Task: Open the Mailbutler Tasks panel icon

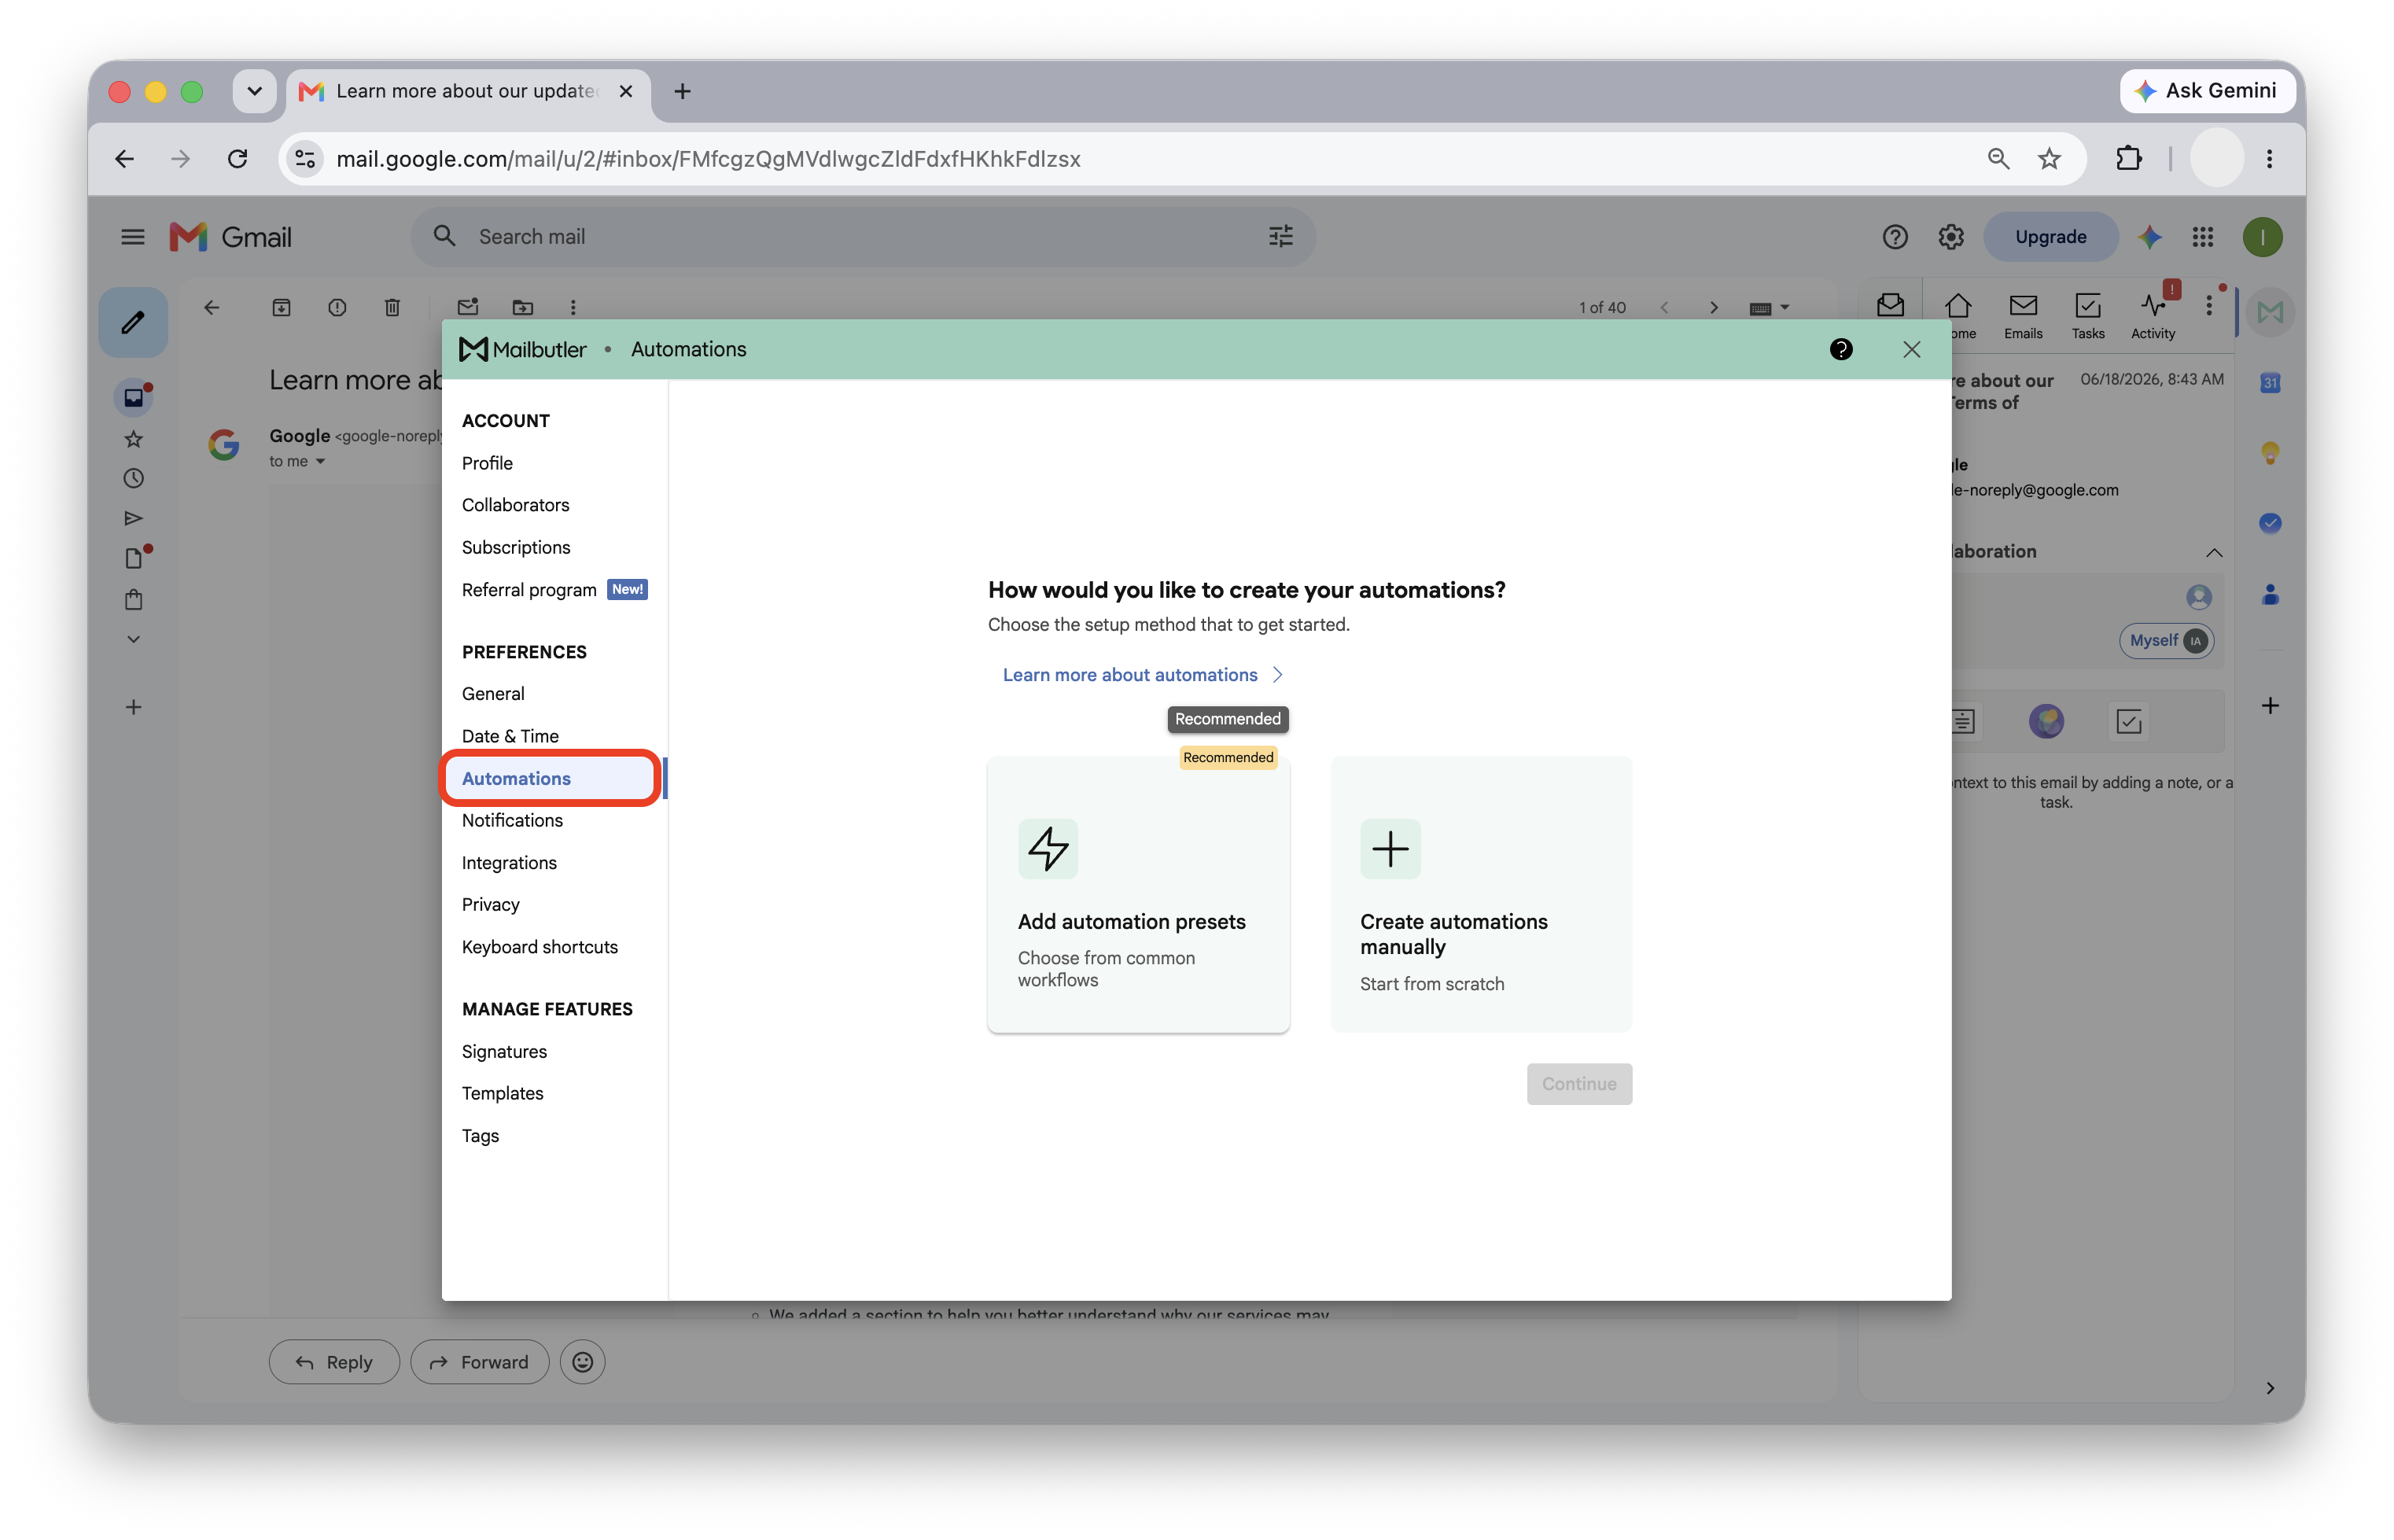Action: point(2087,315)
